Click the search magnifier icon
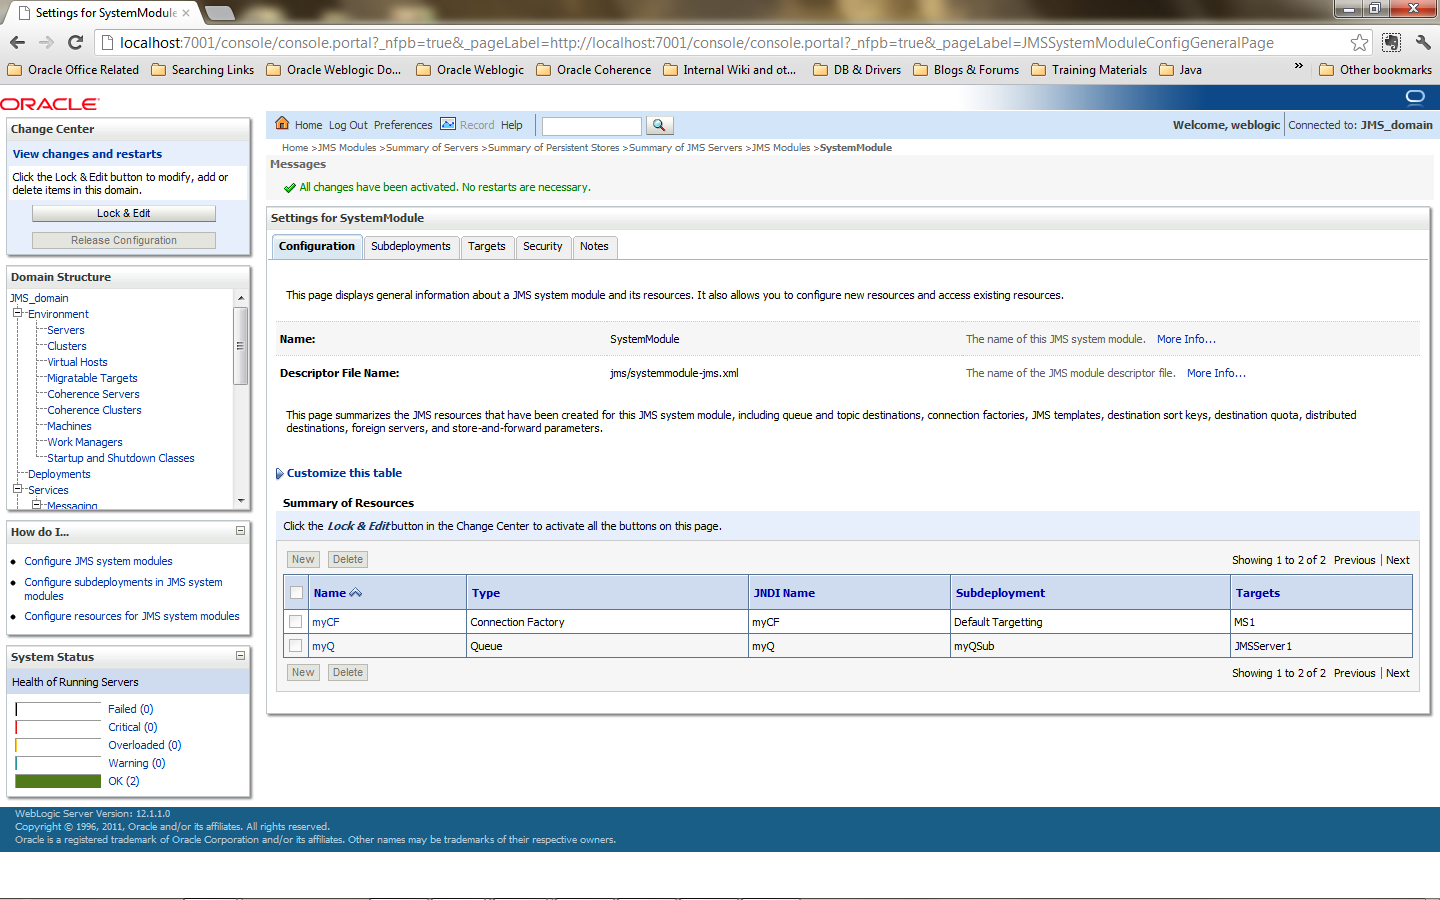 pos(660,126)
